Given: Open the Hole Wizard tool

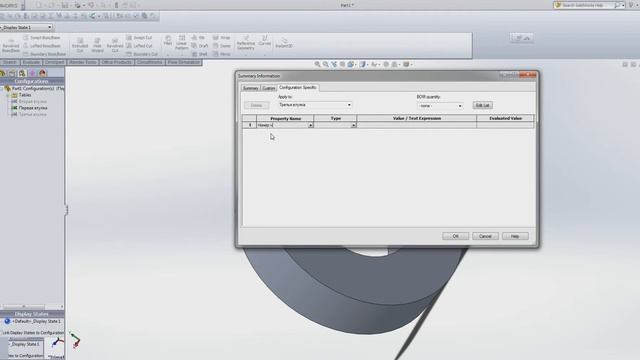Looking at the screenshot, I should pos(97,45).
